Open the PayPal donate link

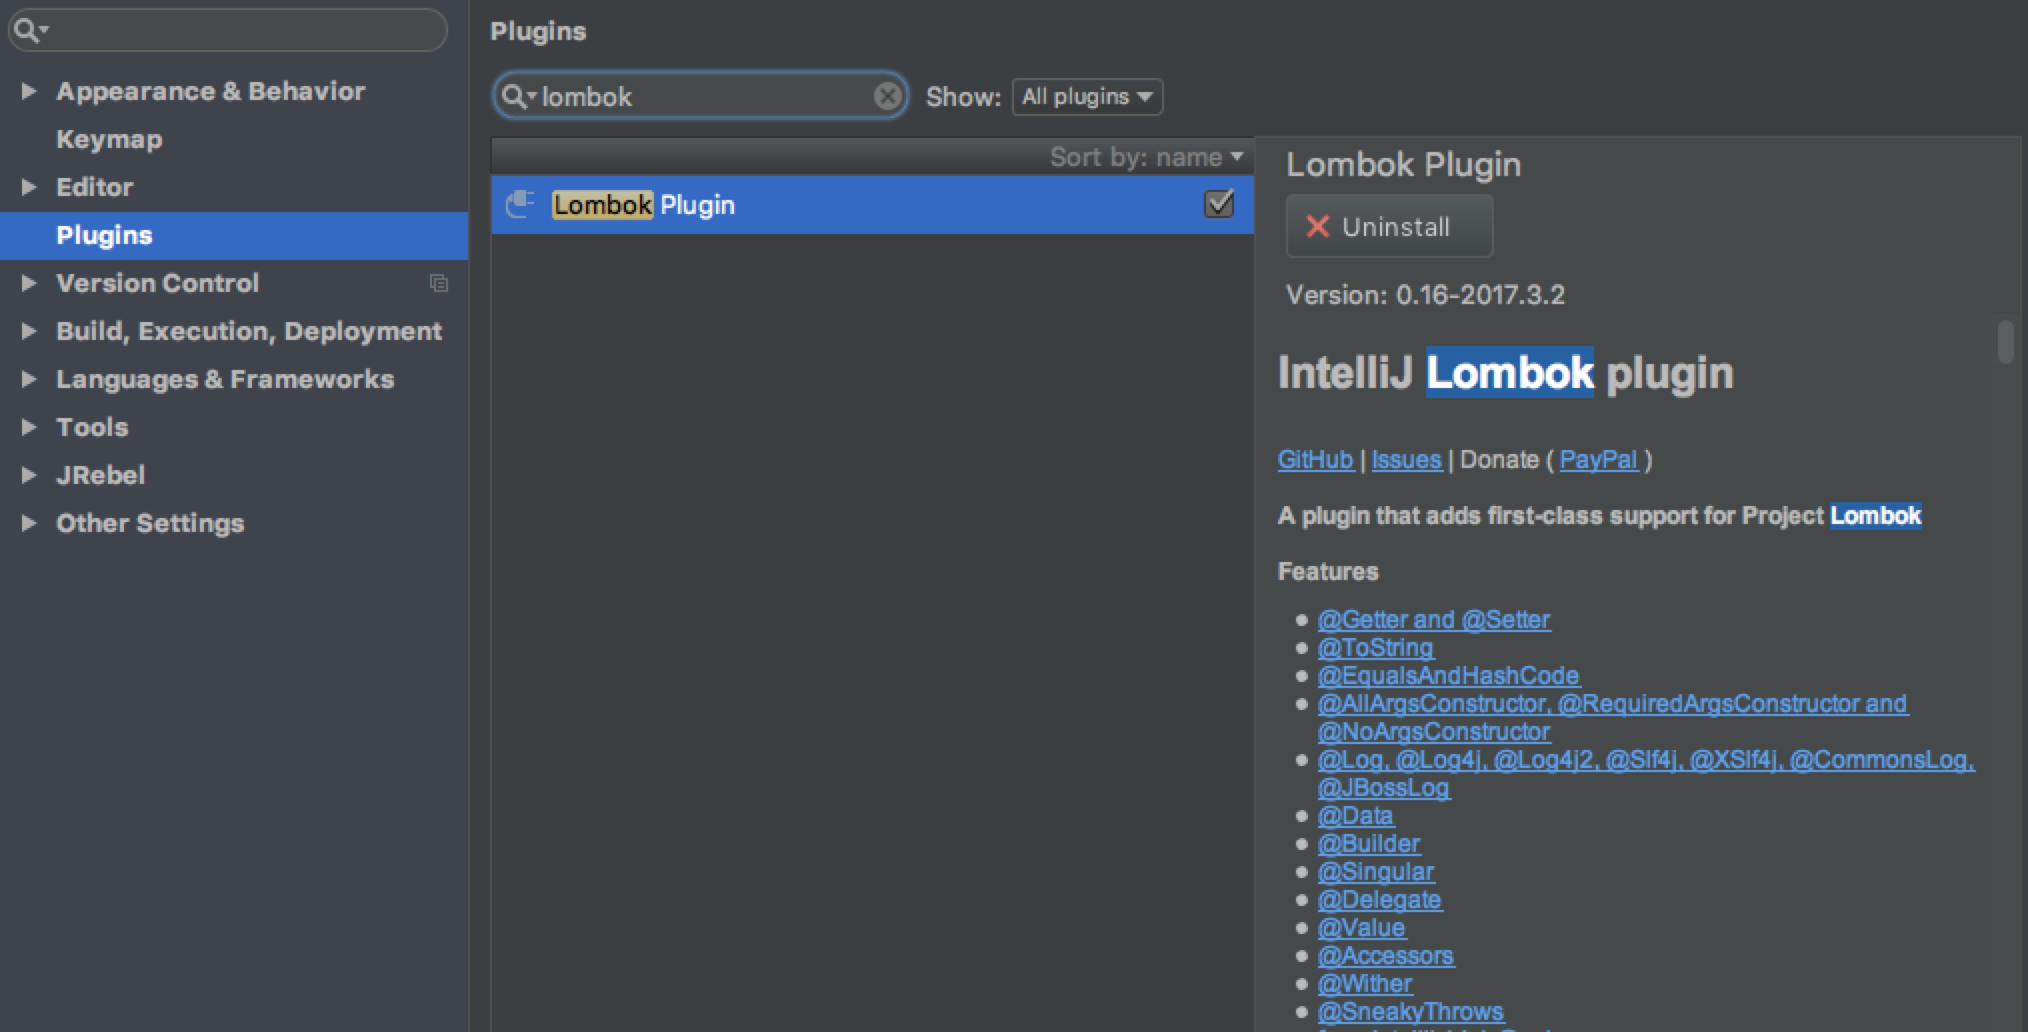1598,460
